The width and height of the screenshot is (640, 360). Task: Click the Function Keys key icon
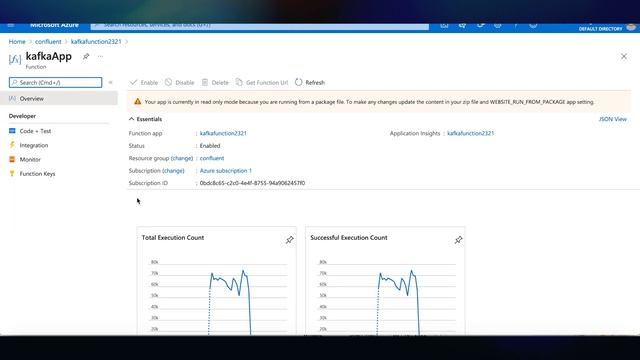pos(12,173)
